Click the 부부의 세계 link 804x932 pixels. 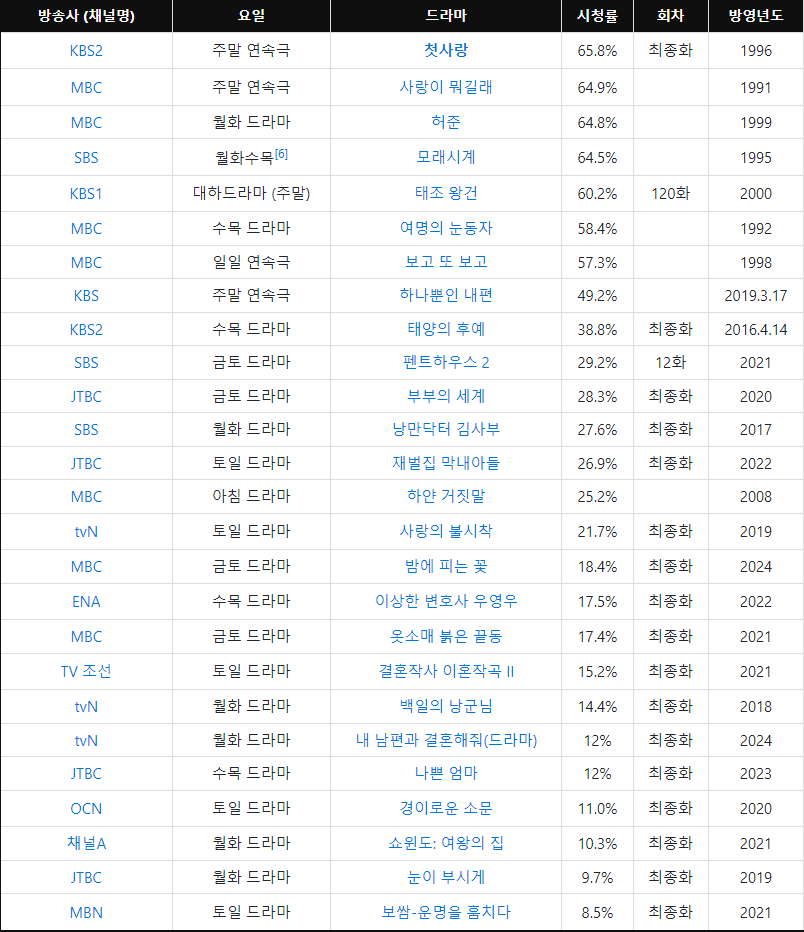pyautogui.click(x=446, y=396)
